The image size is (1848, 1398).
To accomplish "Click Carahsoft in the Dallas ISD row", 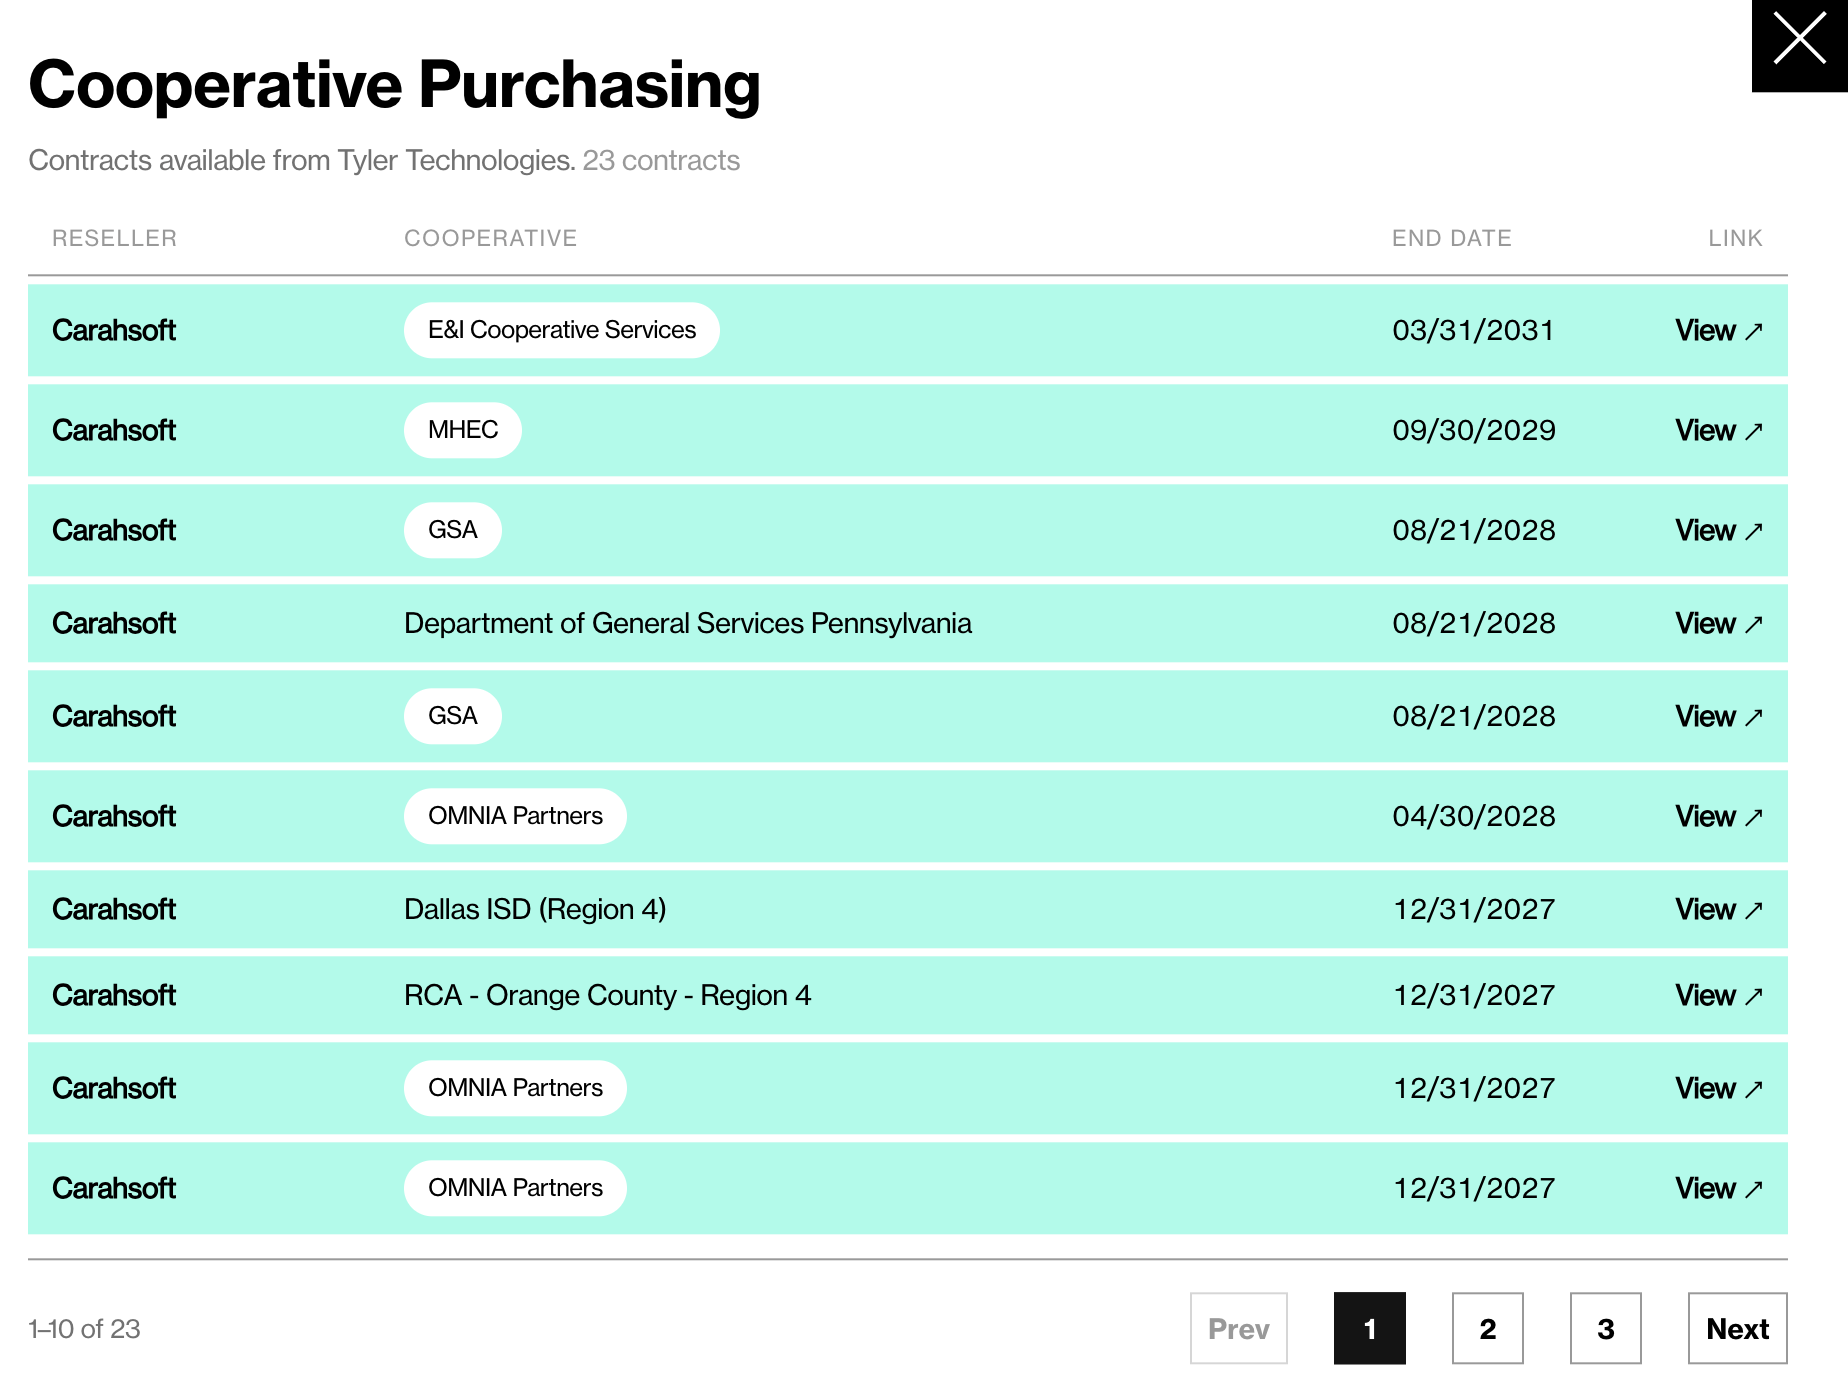I will click(114, 910).
